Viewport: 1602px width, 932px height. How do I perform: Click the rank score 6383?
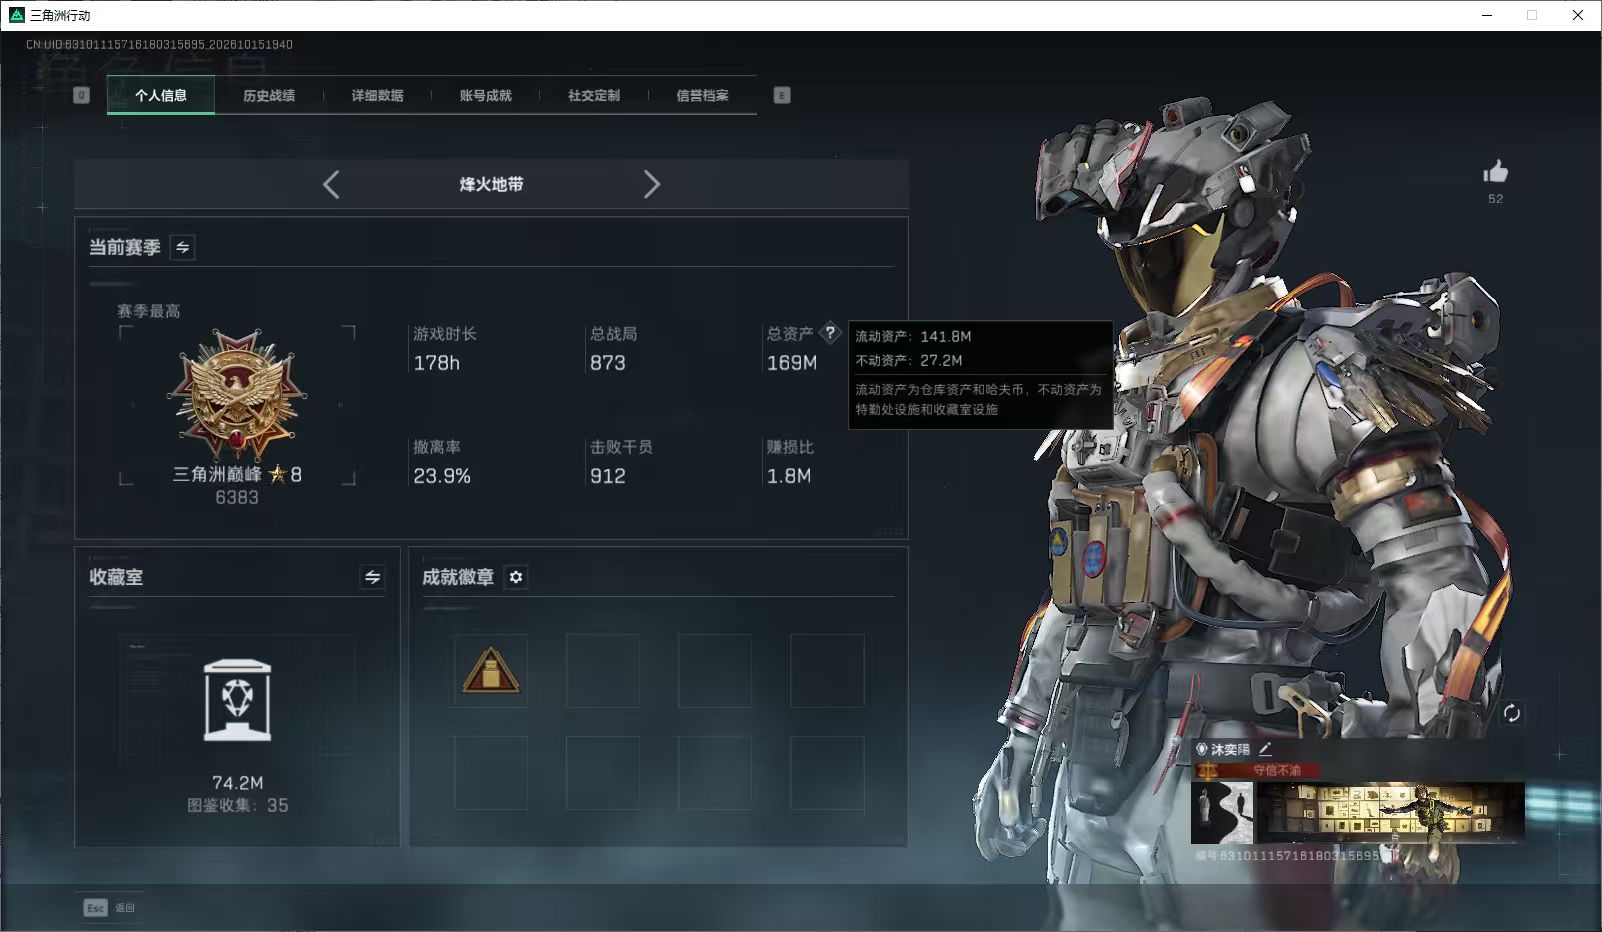237,497
